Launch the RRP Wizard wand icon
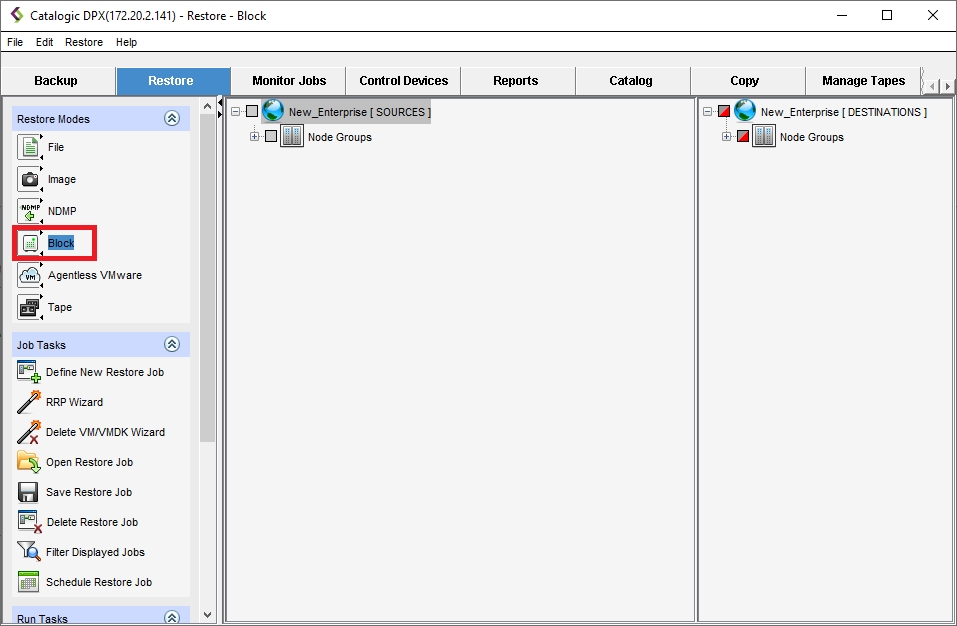The height and width of the screenshot is (626, 957). coord(28,402)
